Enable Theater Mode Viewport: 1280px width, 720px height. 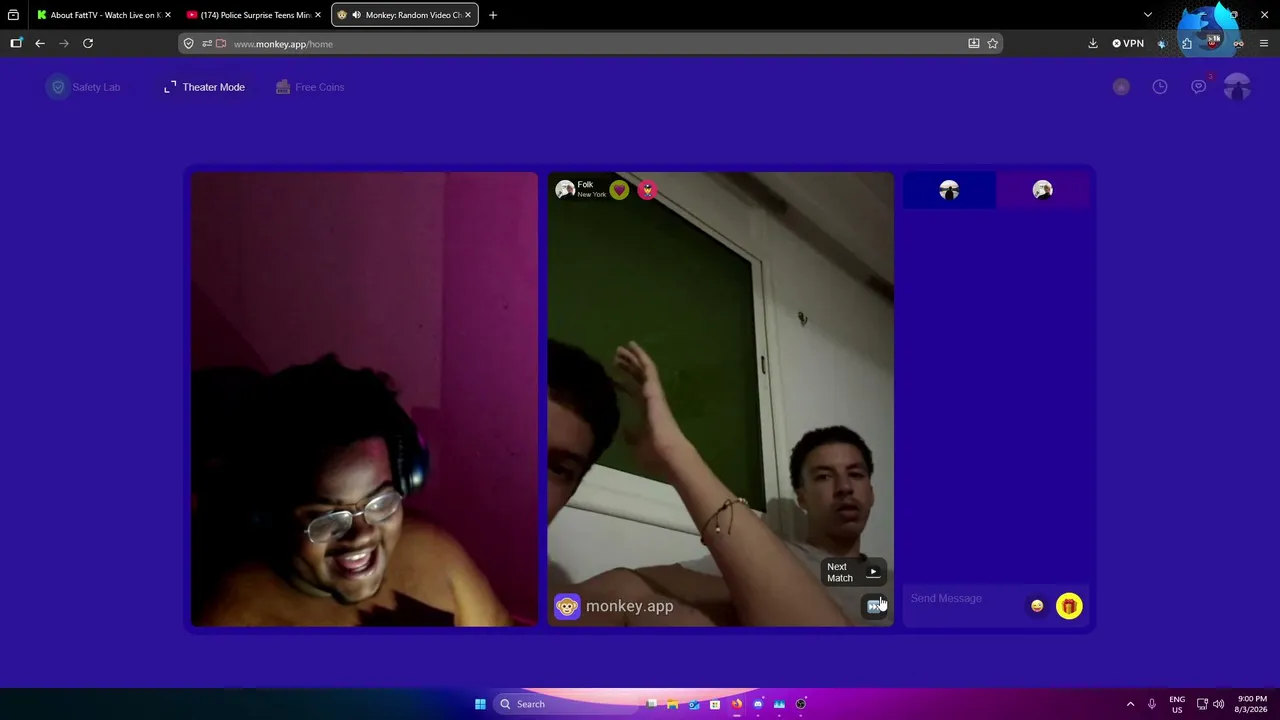pos(204,87)
